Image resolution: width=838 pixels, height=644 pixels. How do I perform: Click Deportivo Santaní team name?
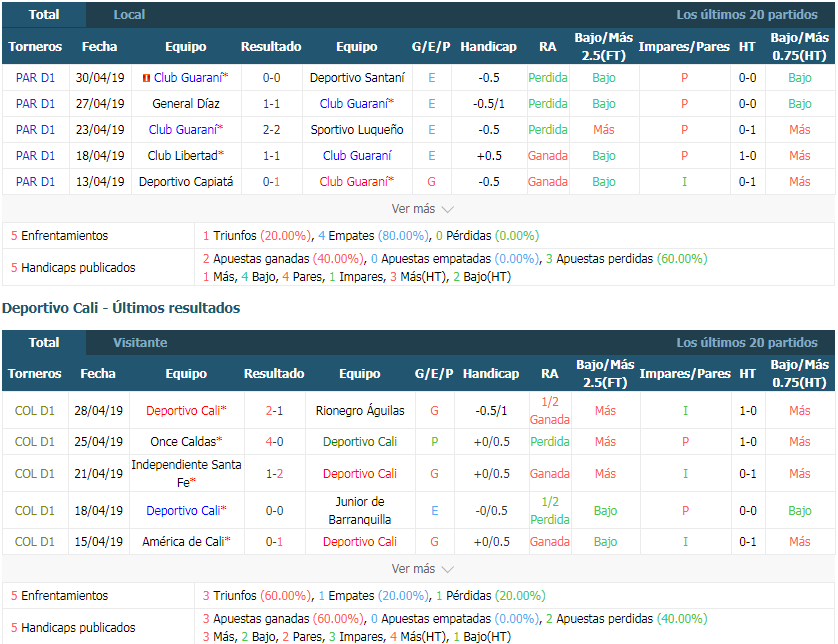[x=357, y=78]
